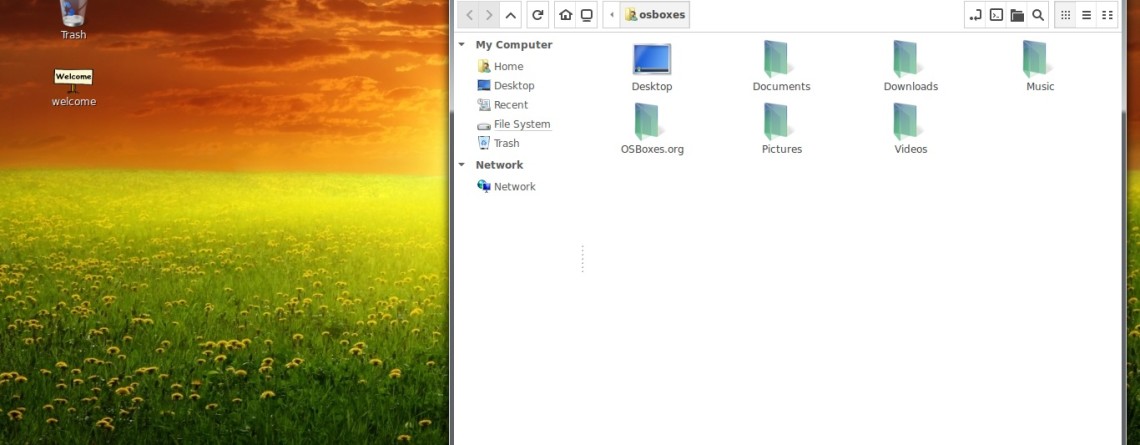
Task: Collapse the Network sidebar section
Action: tap(462, 165)
